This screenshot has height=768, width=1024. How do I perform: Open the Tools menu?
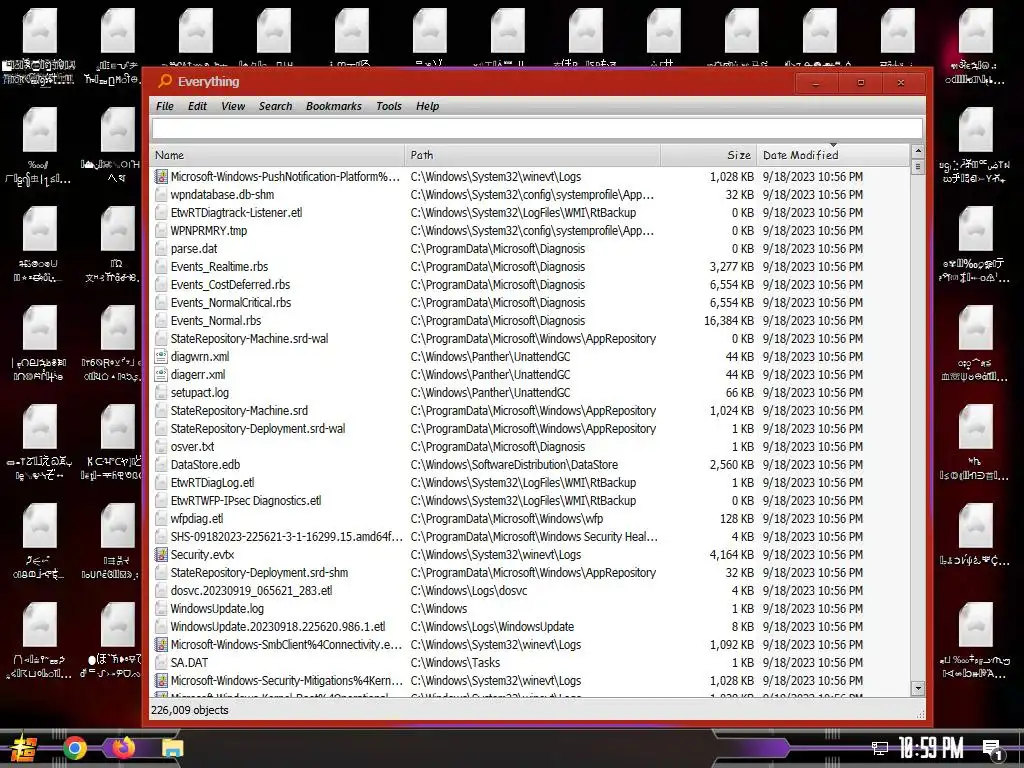tap(389, 106)
